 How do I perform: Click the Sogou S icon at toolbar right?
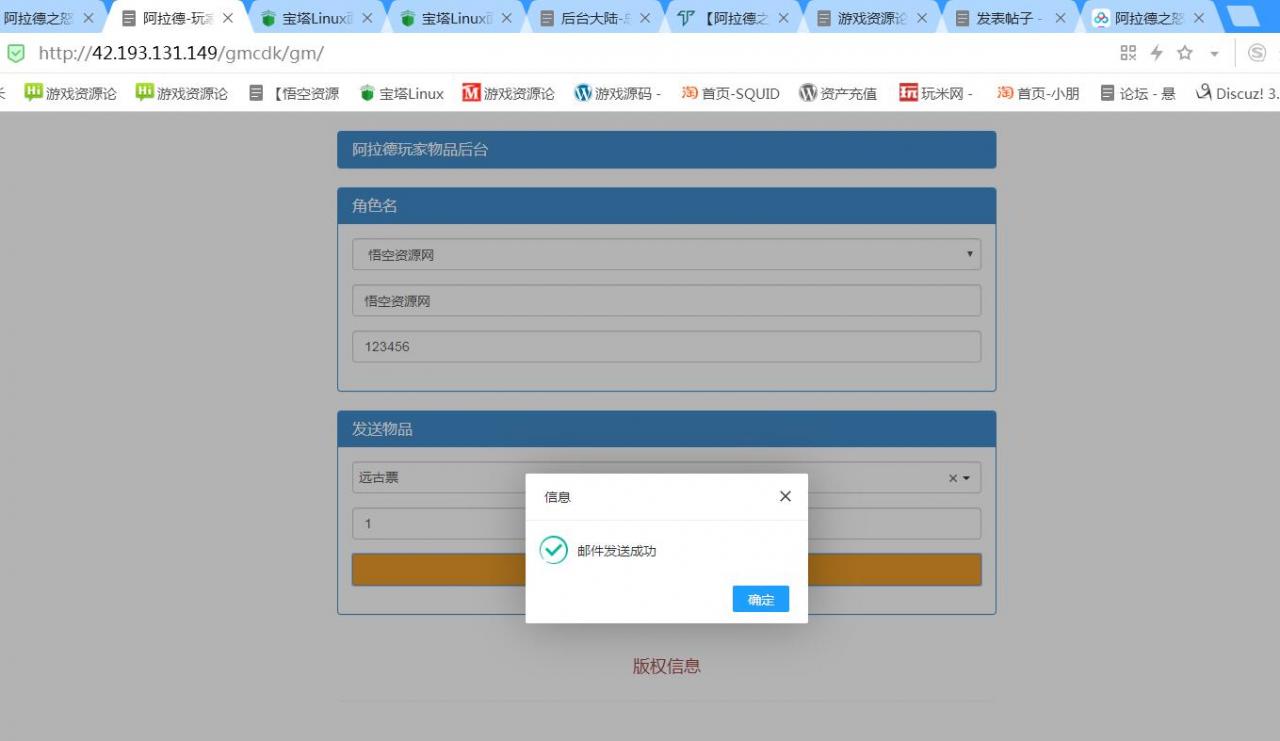[1257, 53]
